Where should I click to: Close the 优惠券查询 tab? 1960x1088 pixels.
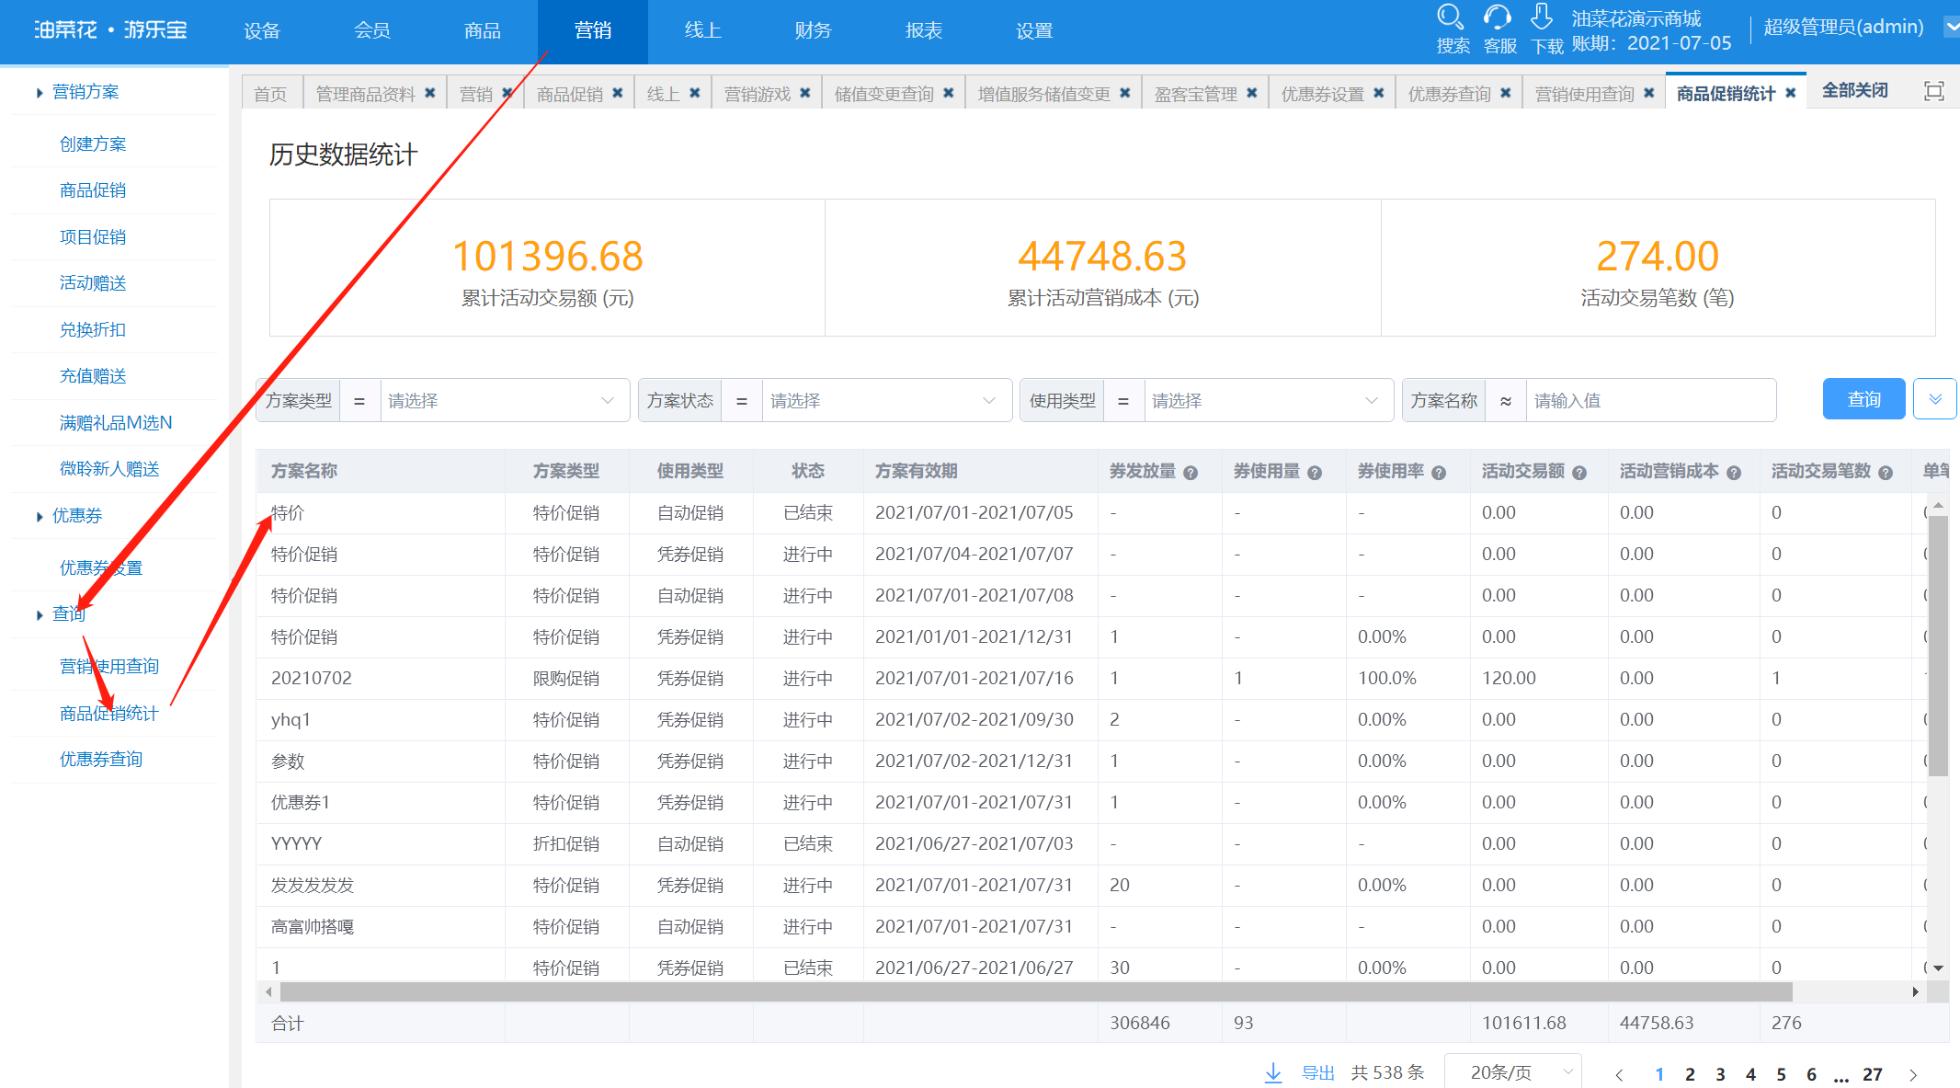(1506, 93)
